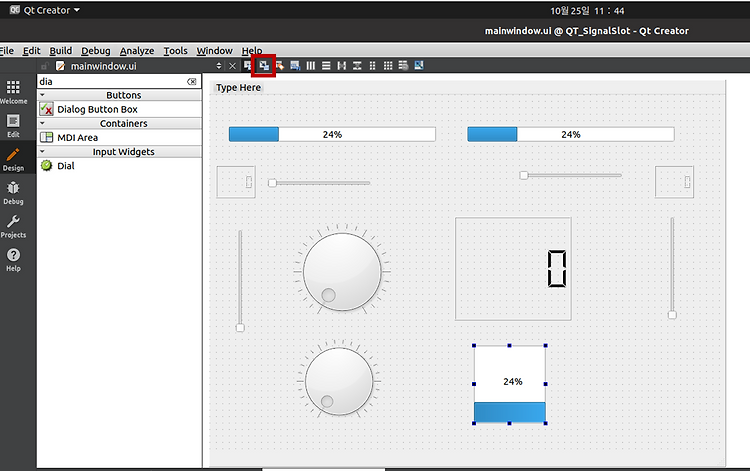Collapse the Buttons category

[x=42, y=95]
